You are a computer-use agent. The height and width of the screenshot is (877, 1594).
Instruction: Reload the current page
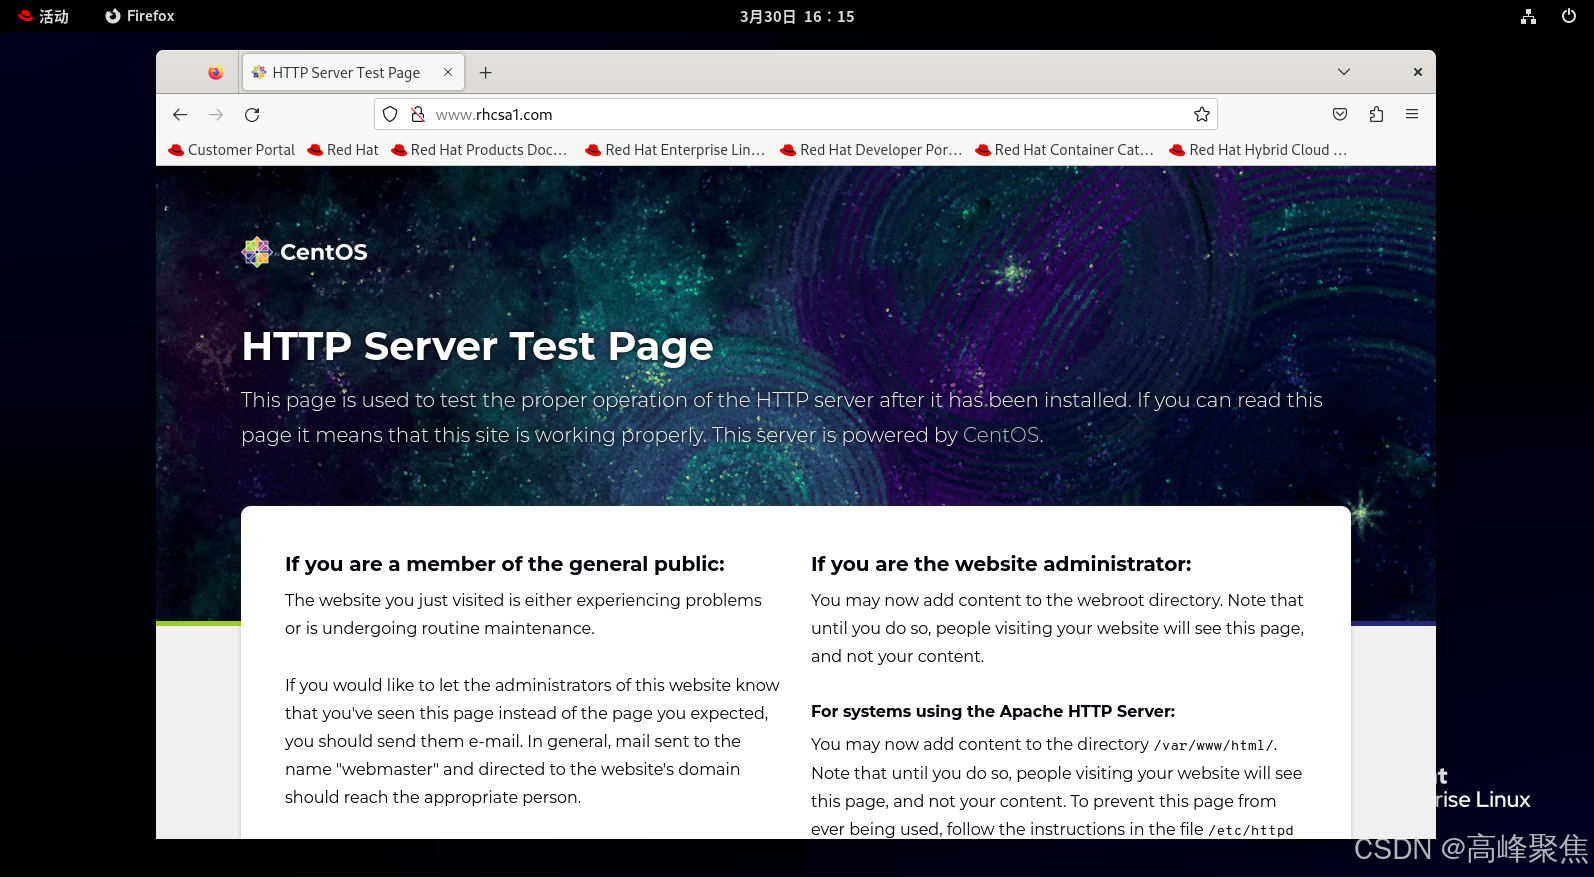point(252,115)
